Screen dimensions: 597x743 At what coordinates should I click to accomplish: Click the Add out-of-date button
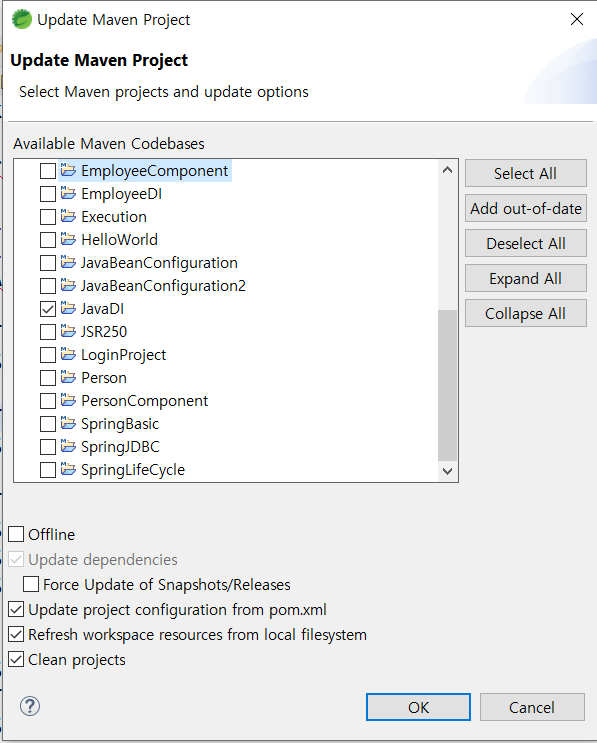[x=525, y=208]
